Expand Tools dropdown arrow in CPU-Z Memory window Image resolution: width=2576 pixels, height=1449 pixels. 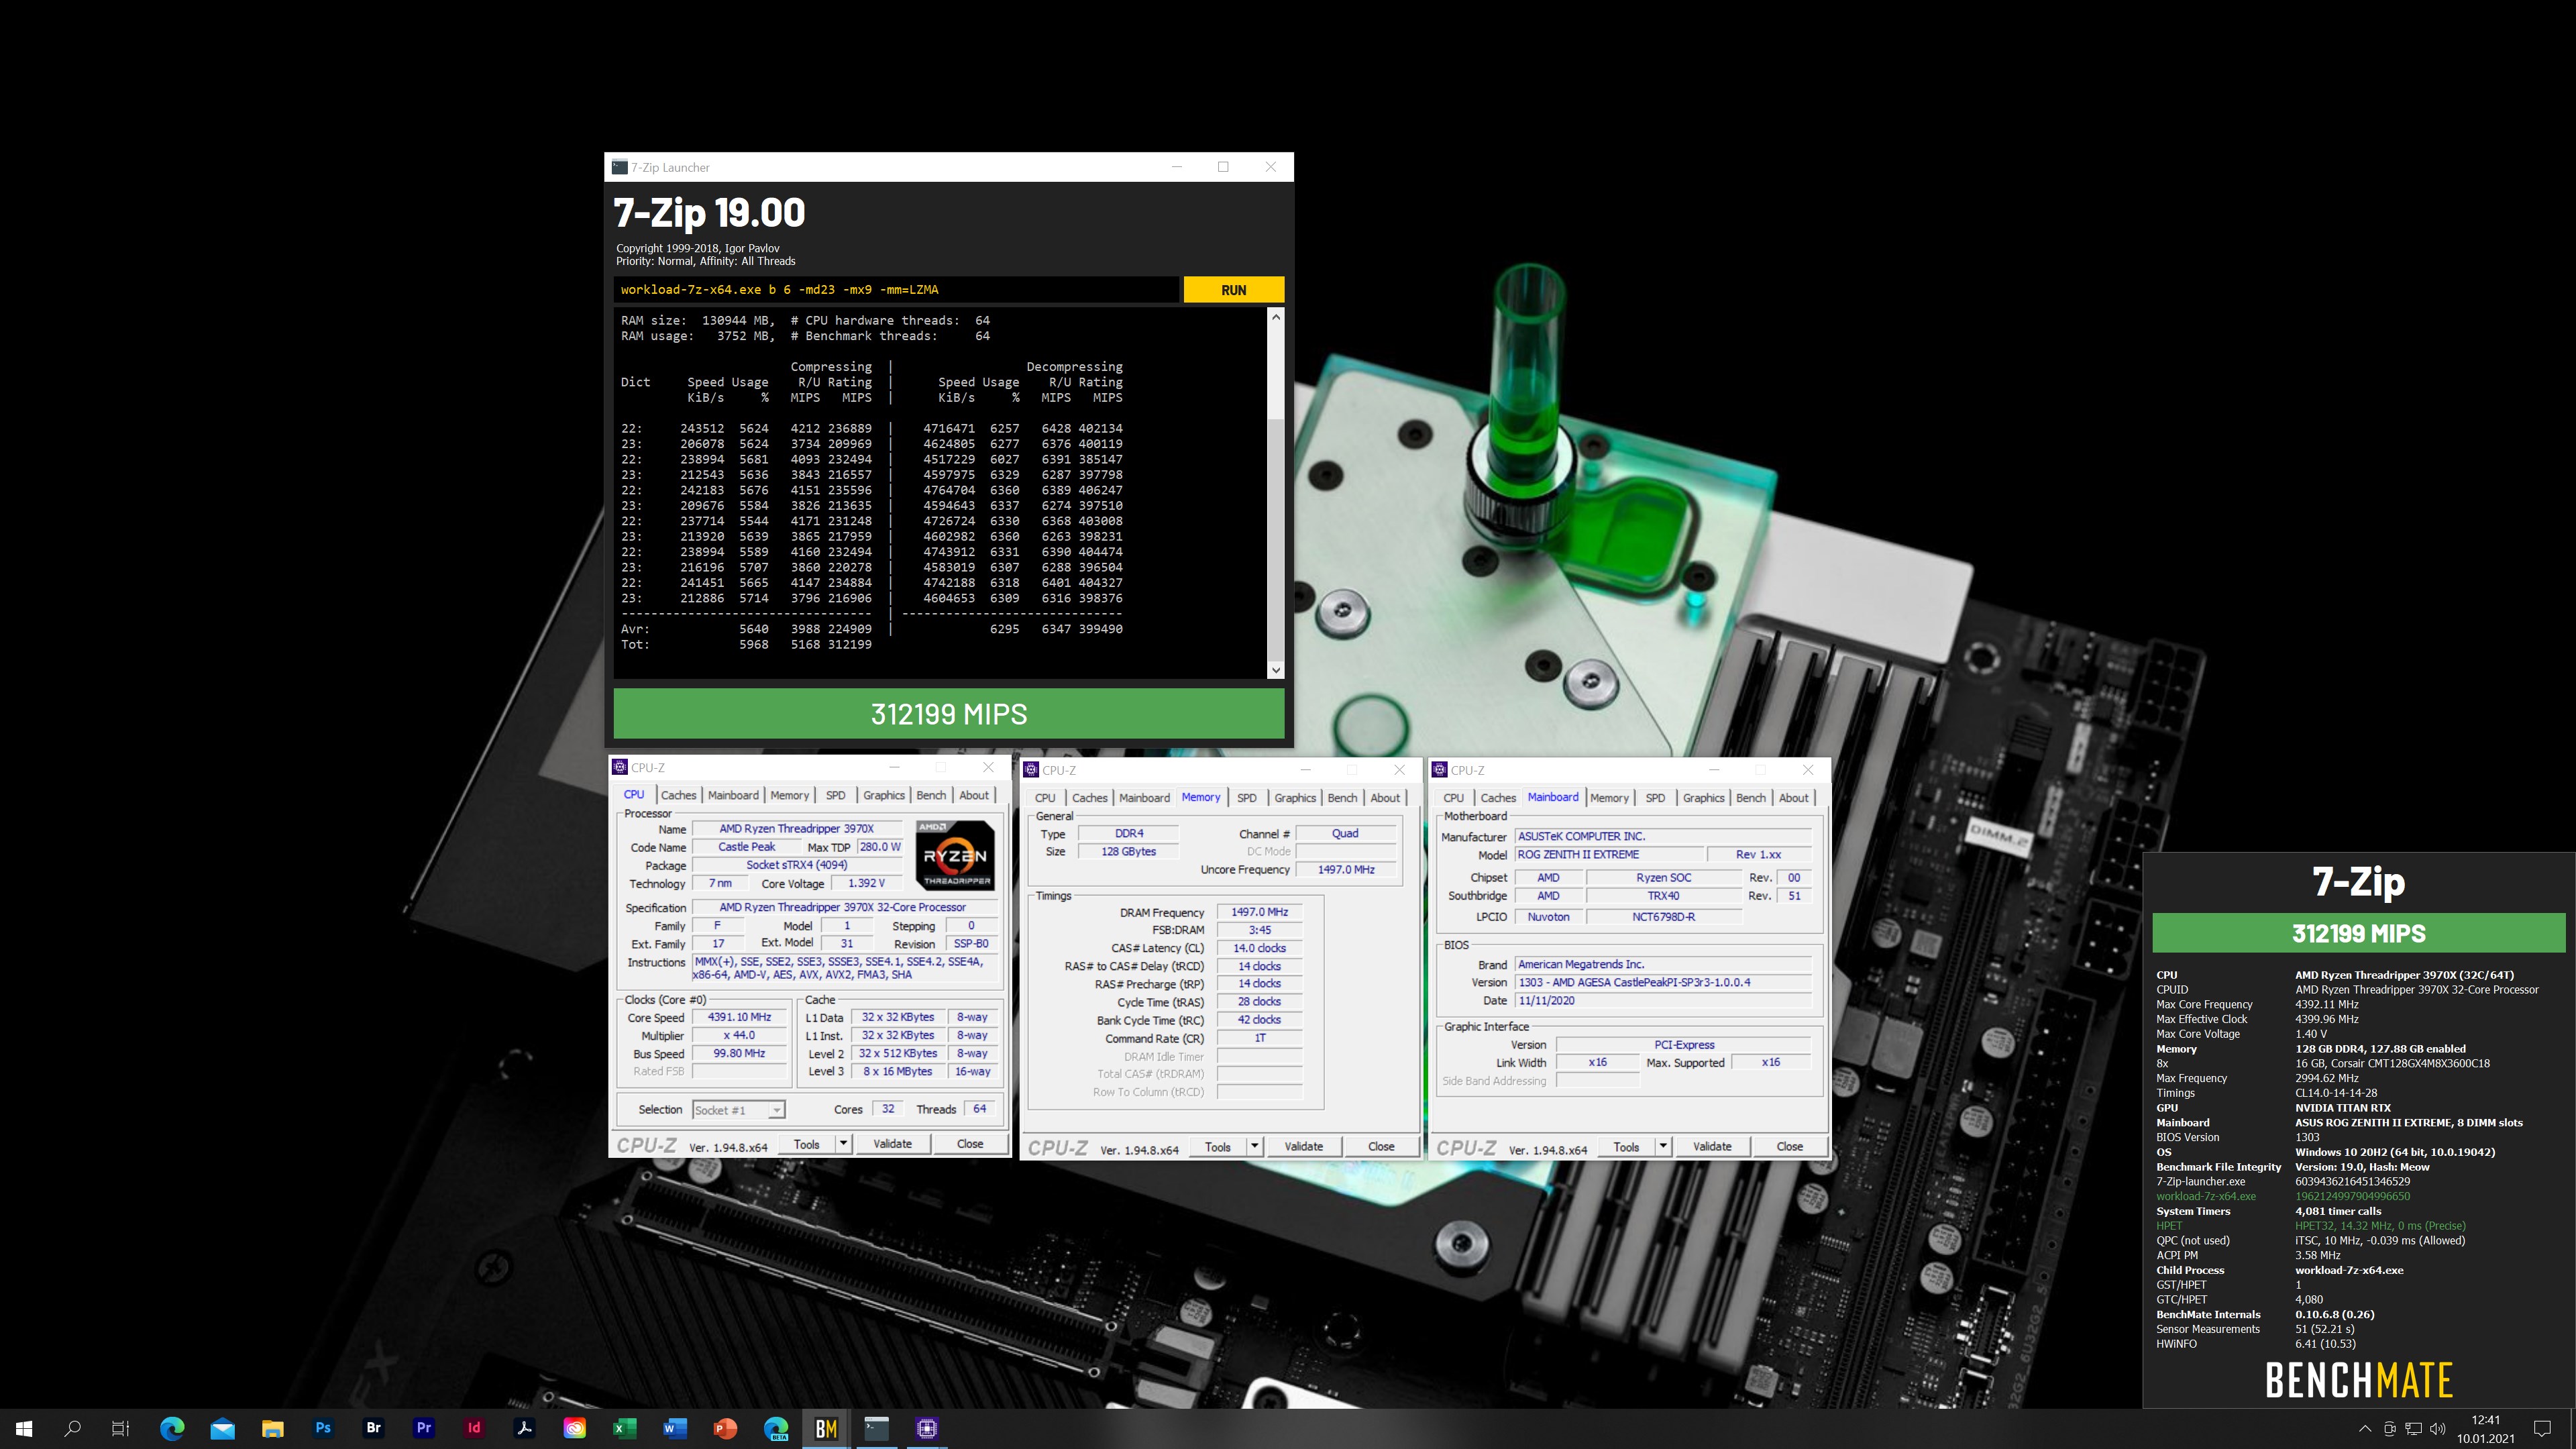1255,1146
